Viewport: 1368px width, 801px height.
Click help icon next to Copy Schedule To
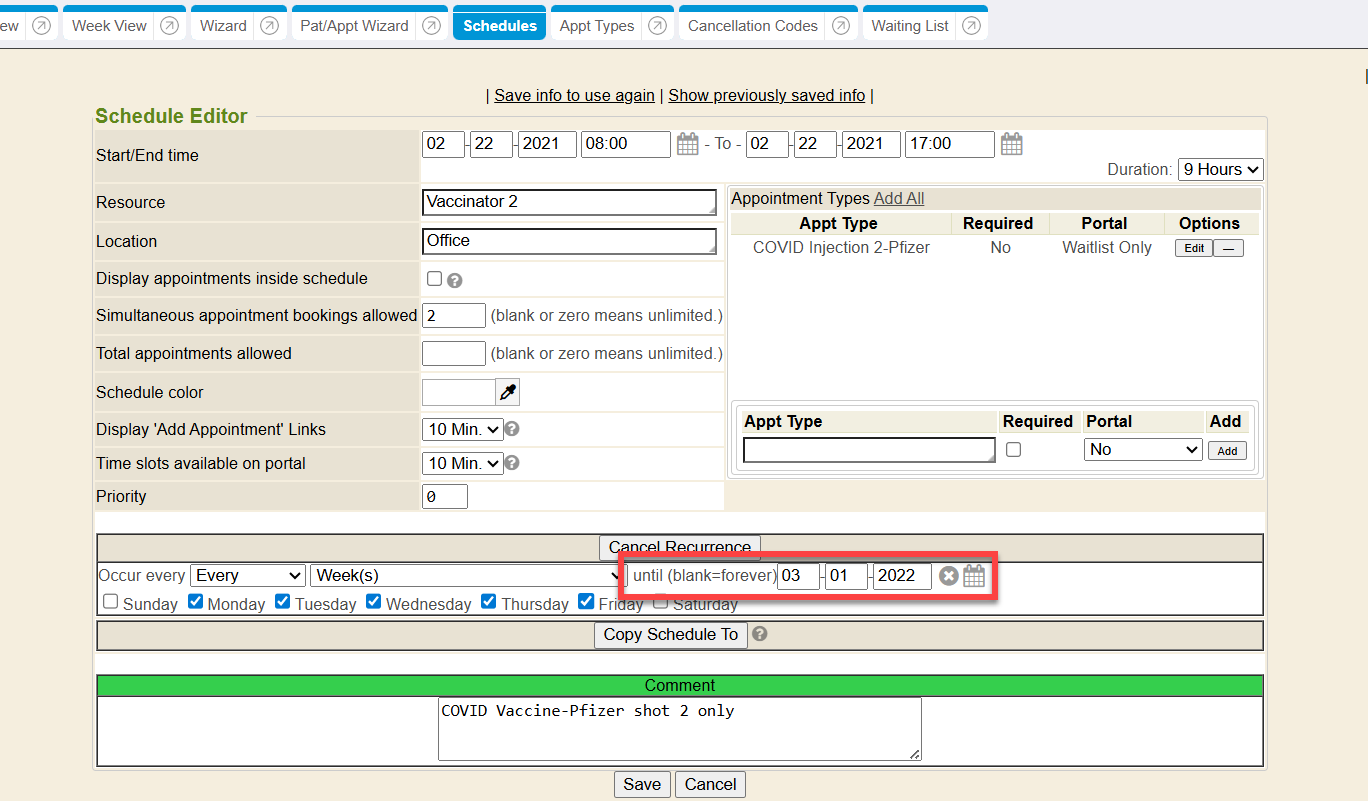759,634
